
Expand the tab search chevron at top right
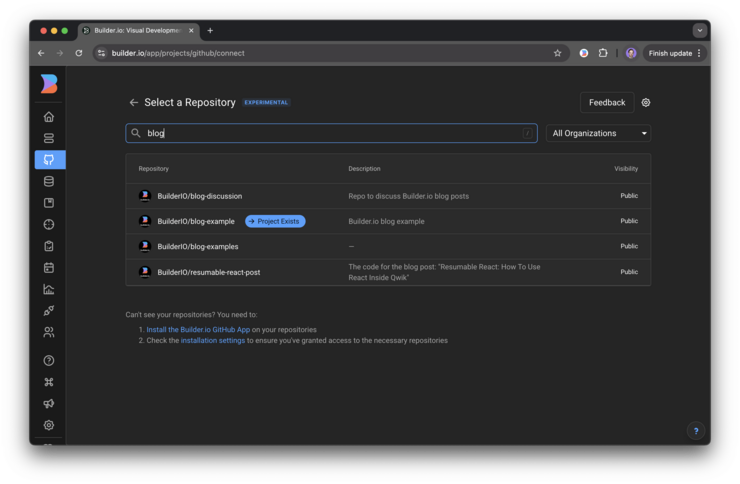(x=699, y=31)
